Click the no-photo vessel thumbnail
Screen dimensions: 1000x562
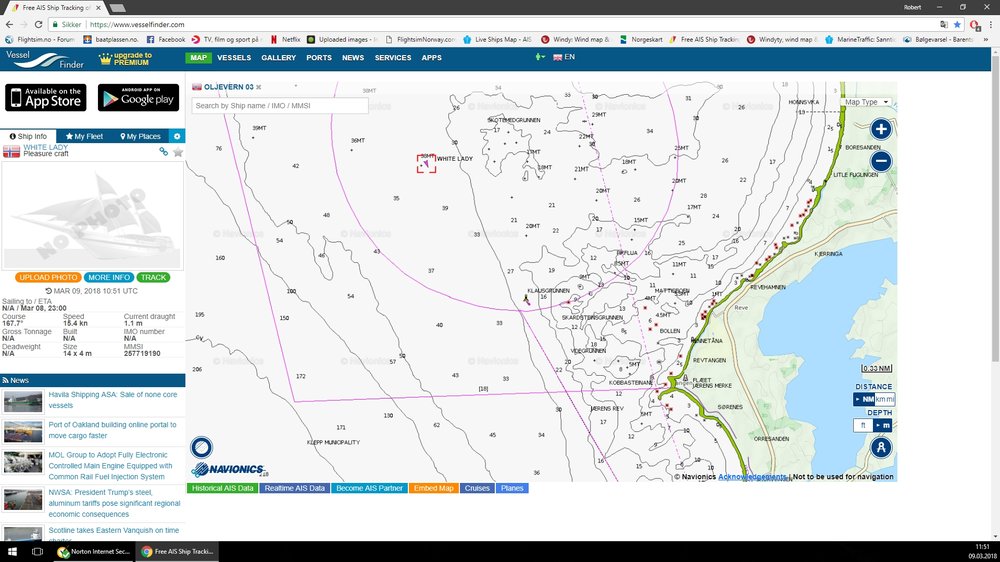pyautogui.click(x=92, y=216)
